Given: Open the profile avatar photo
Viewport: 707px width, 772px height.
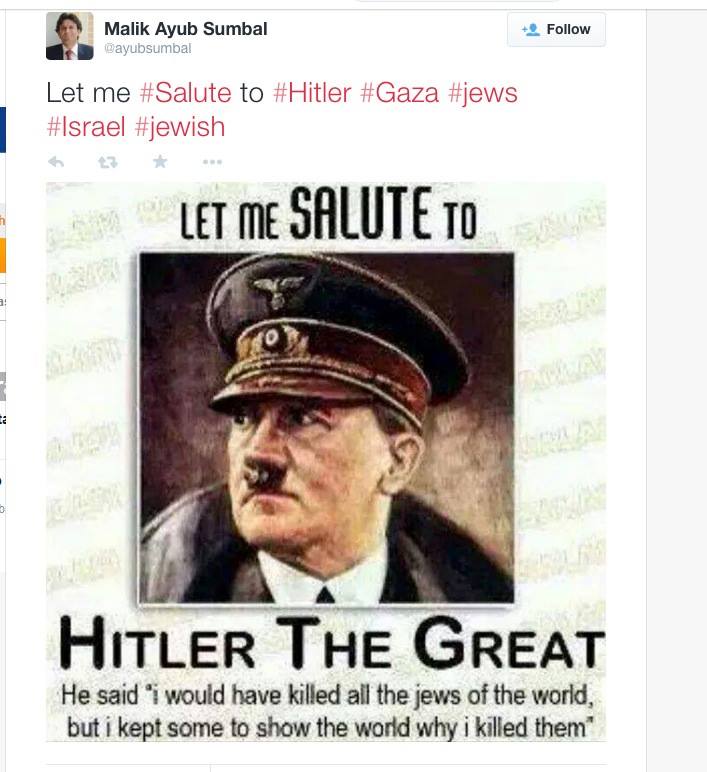Looking at the screenshot, I should tap(69, 36).
